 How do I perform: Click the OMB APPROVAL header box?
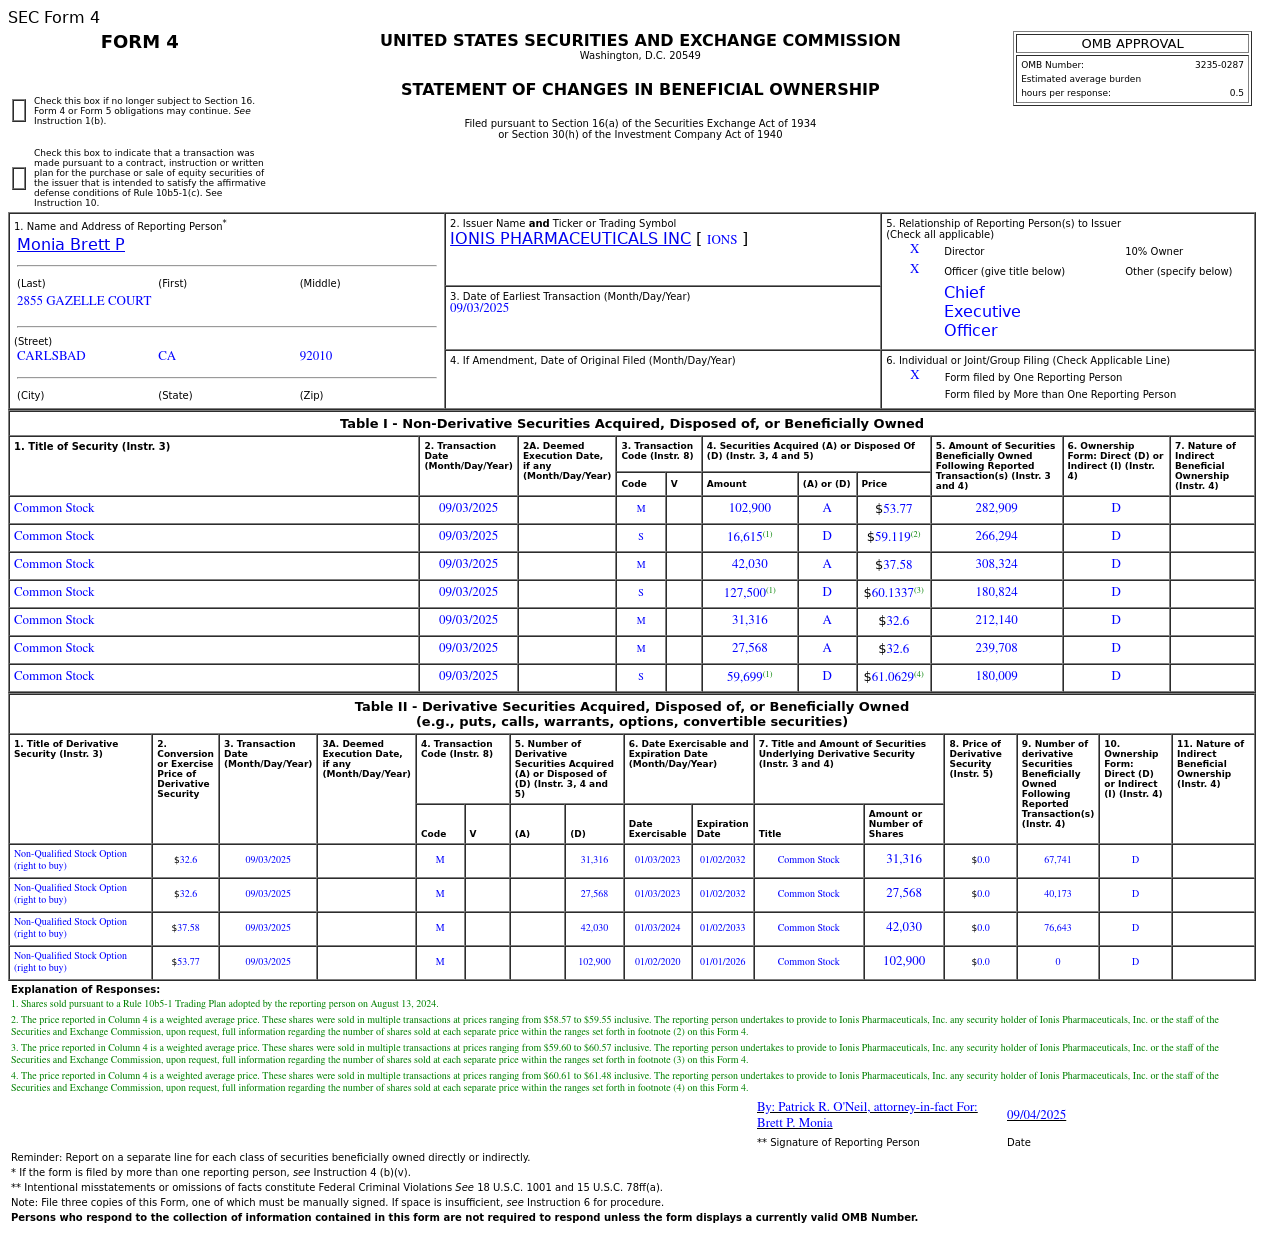point(1132,44)
